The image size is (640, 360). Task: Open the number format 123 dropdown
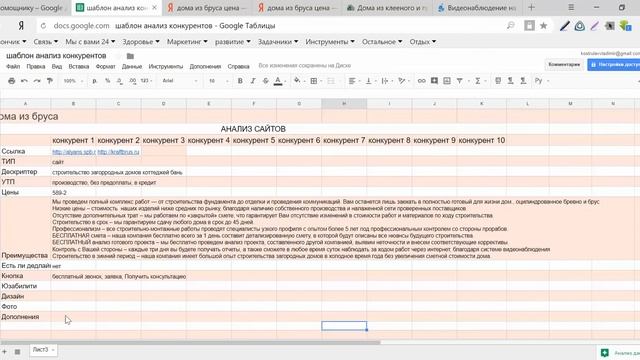[x=146, y=81]
